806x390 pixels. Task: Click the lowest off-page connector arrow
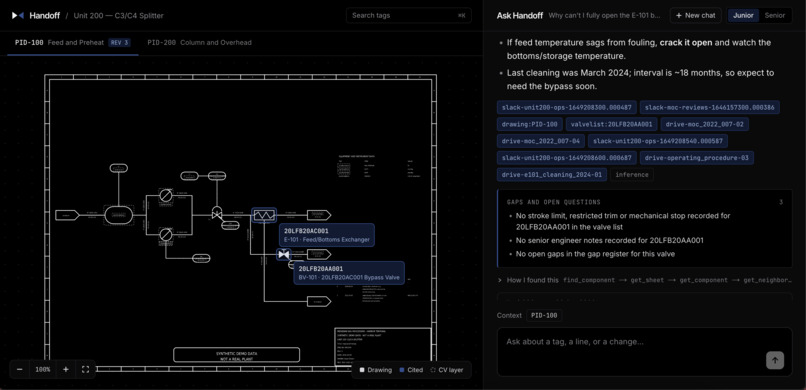(319, 302)
